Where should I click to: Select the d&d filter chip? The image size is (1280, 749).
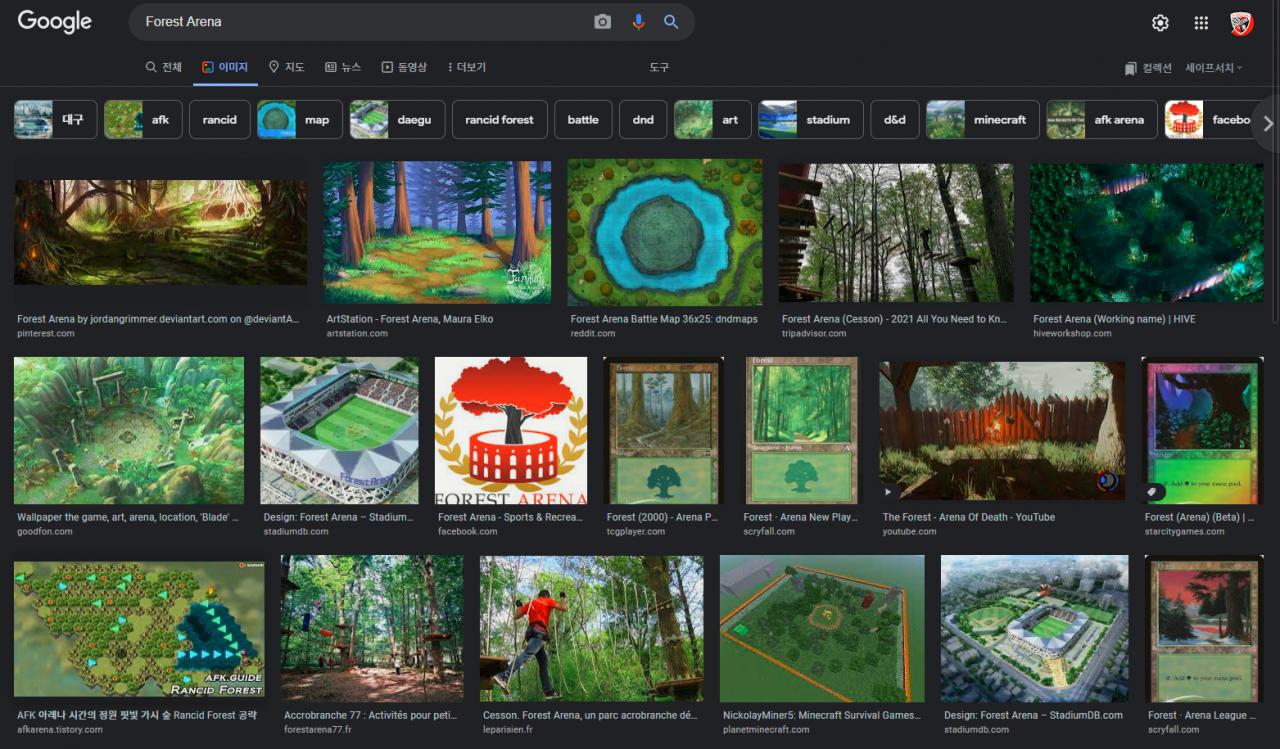[x=895, y=119]
